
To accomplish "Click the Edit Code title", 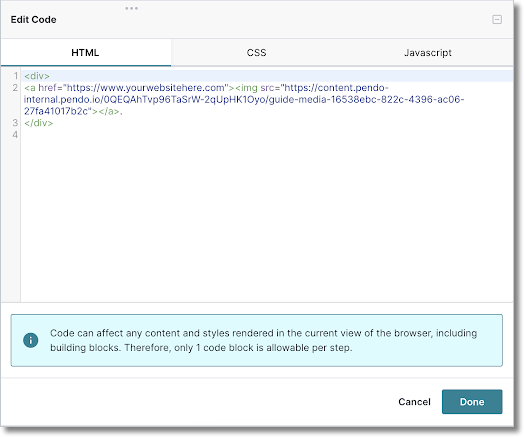I will (x=33, y=20).
